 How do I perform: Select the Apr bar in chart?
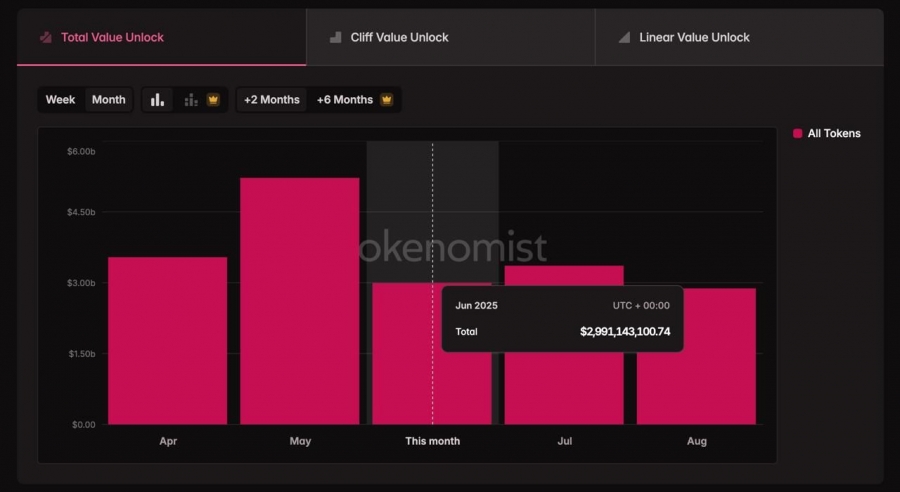pyautogui.click(x=168, y=341)
